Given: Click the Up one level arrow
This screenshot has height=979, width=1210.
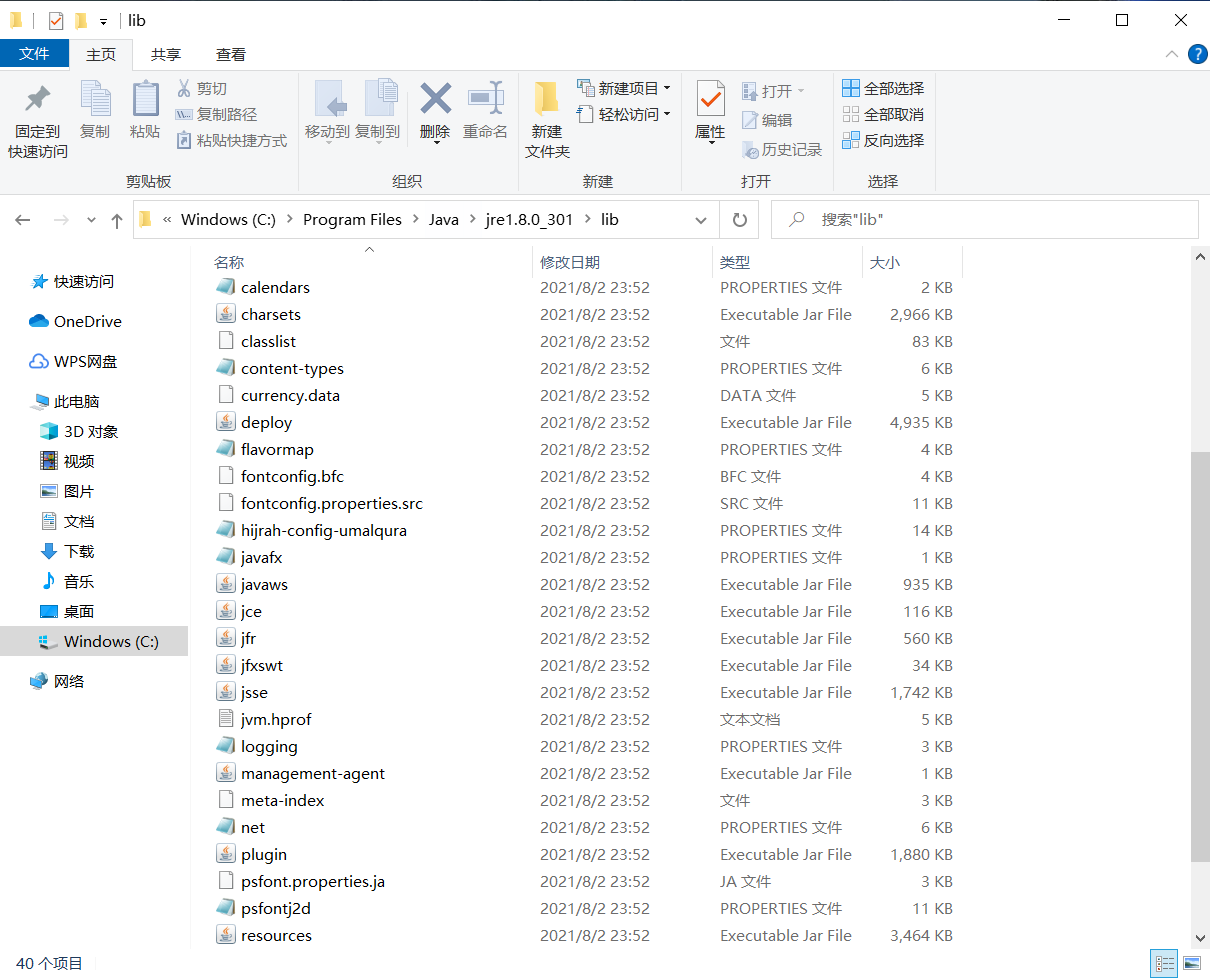Looking at the screenshot, I should point(117,220).
